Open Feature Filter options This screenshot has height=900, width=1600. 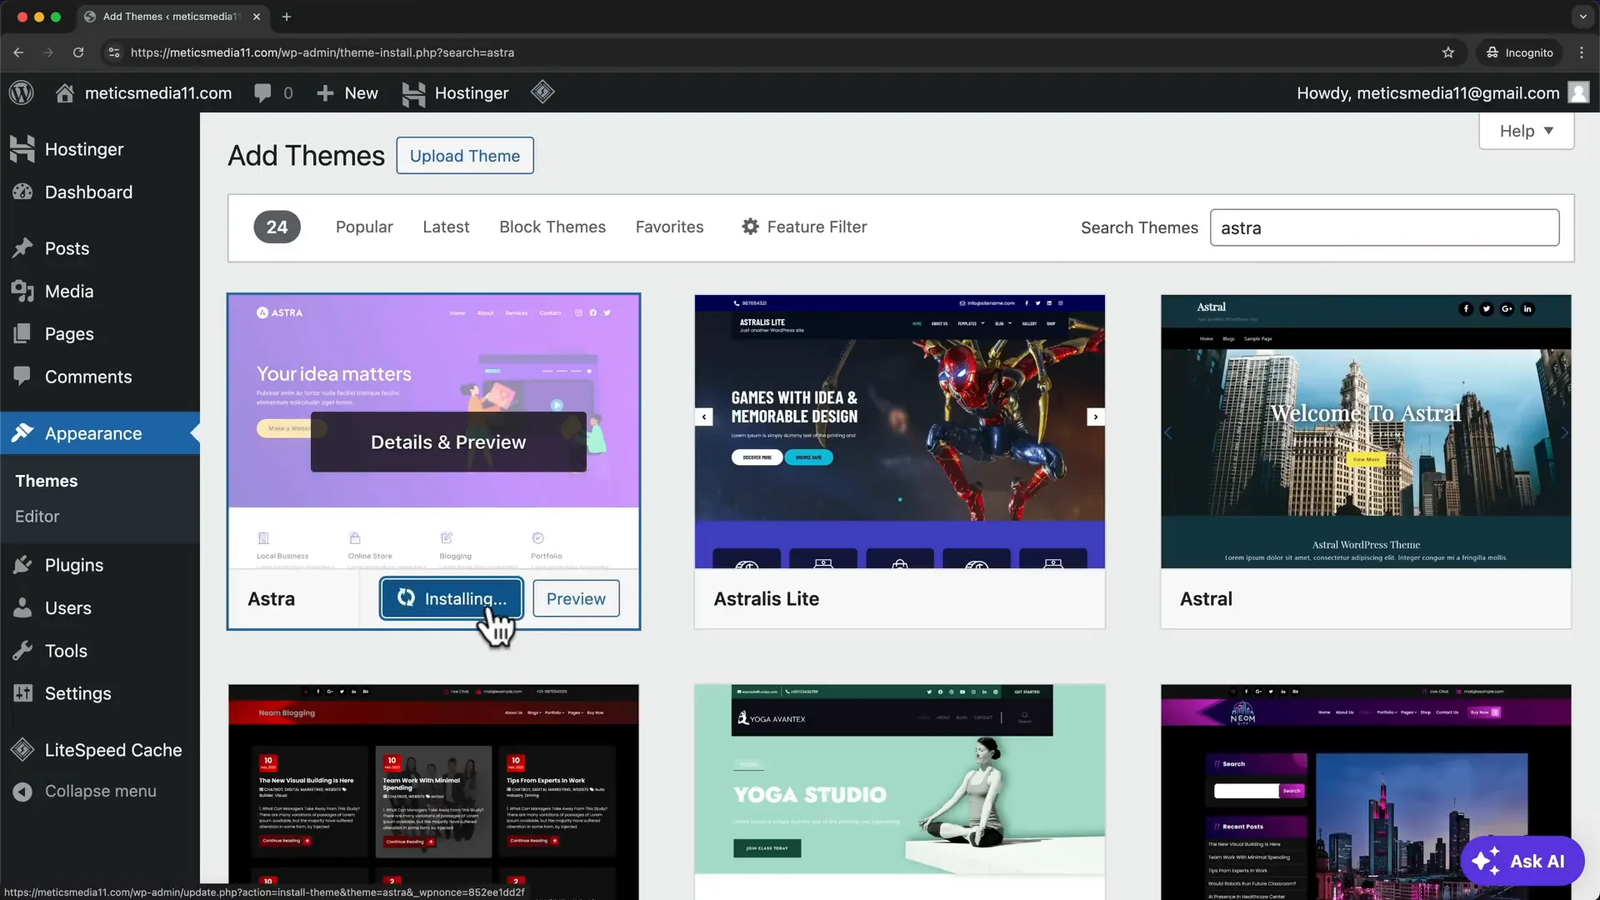tap(804, 227)
